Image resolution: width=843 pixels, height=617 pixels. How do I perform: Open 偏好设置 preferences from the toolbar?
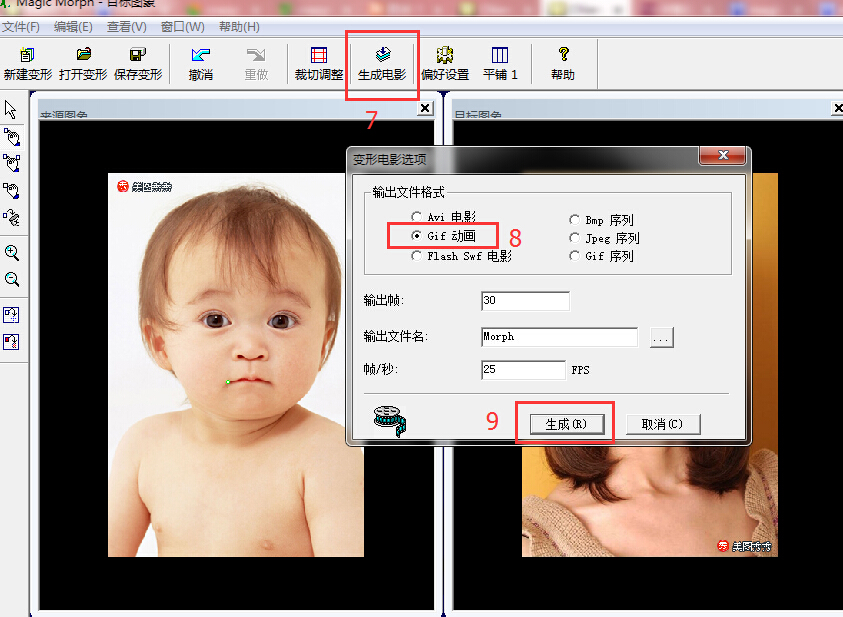point(445,64)
